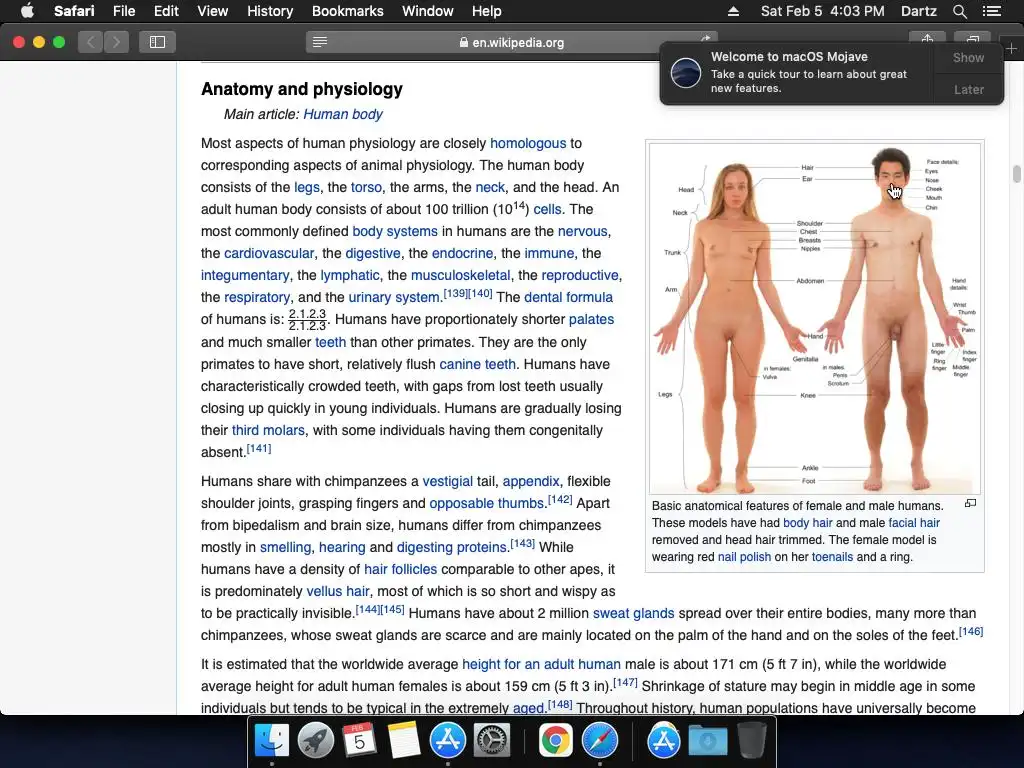Open the Help menu
The height and width of the screenshot is (768, 1024).
click(x=487, y=11)
